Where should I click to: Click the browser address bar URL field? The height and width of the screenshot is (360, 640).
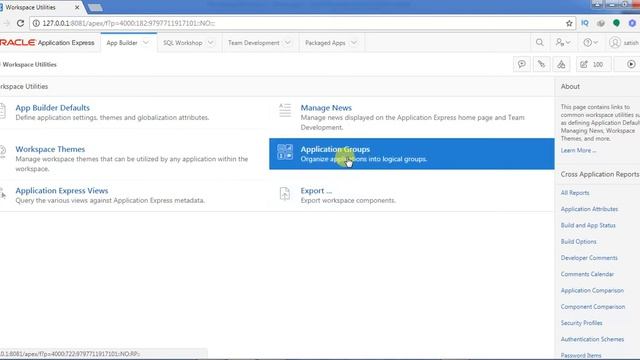(x=302, y=23)
